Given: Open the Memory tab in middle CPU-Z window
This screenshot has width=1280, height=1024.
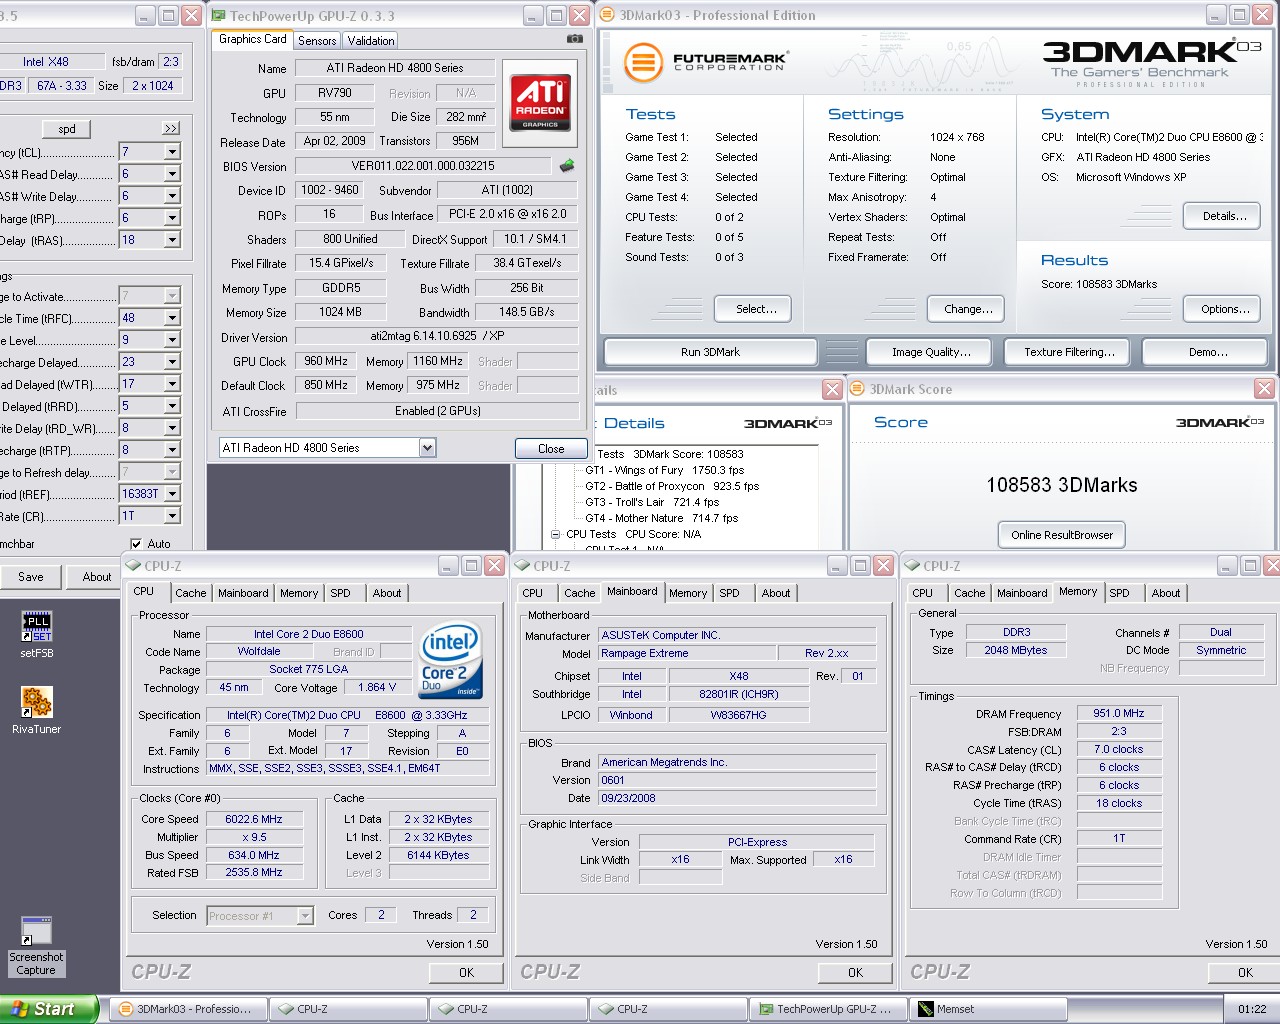Looking at the screenshot, I should pos(688,593).
